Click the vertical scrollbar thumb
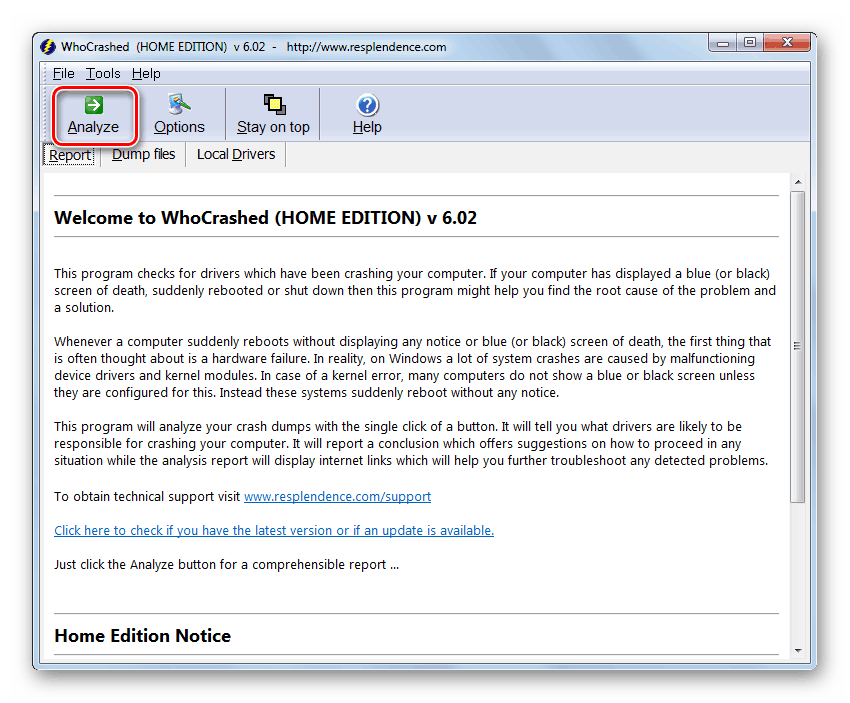This screenshot has width=850, height=703. point(797,347)
